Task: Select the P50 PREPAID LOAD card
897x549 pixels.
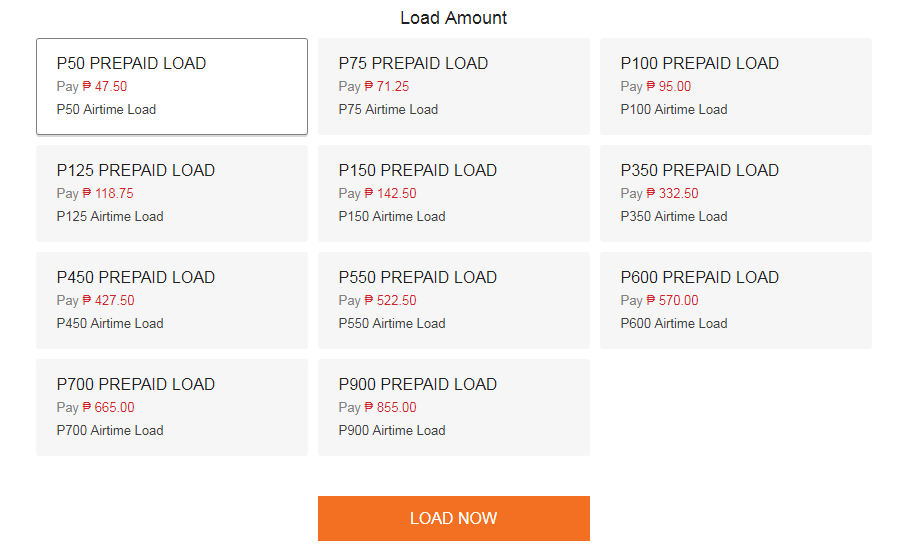Action: pos(171,86)
